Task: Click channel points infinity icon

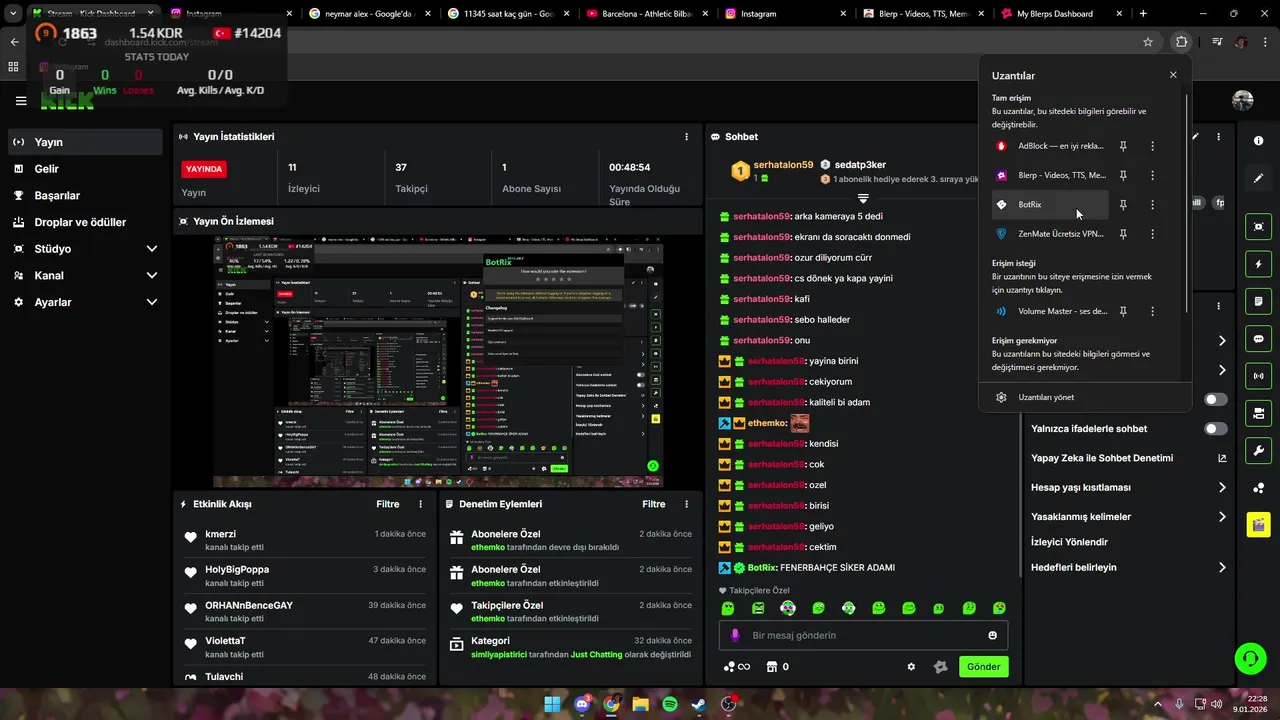Action: coord(736,667)
